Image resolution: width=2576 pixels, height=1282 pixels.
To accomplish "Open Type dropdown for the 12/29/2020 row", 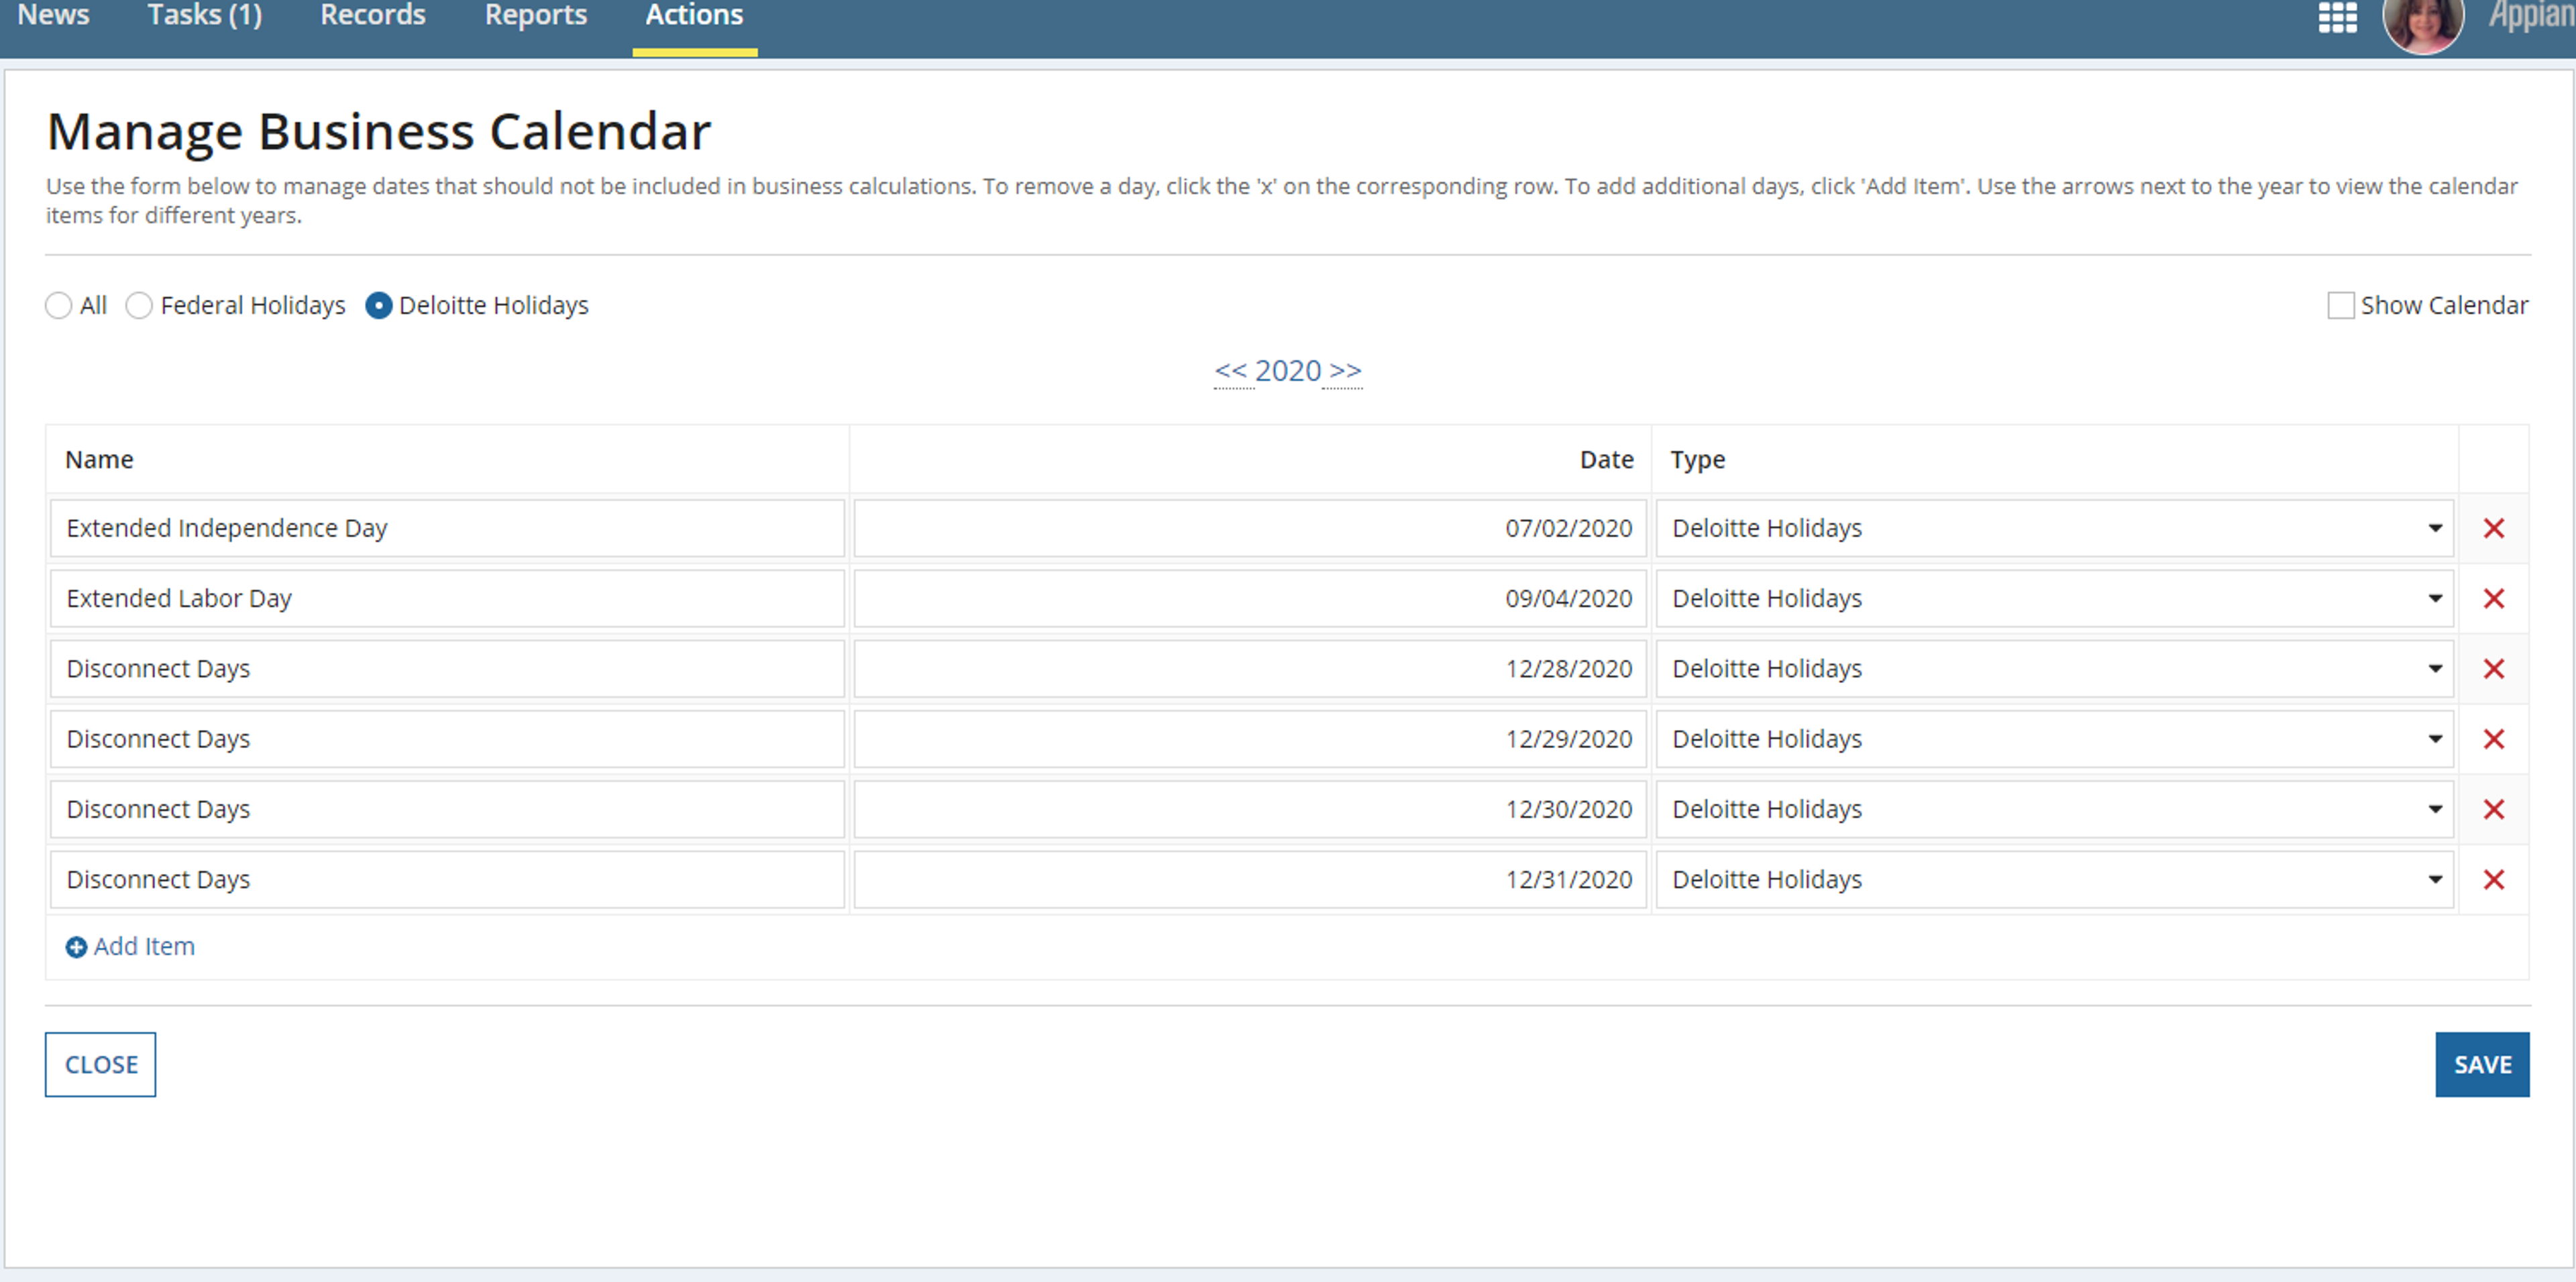I will point(2054,739).
